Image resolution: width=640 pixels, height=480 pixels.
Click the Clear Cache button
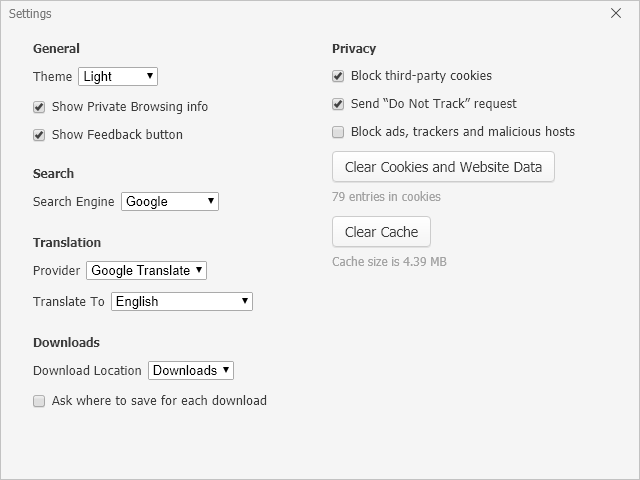[381, 232]
